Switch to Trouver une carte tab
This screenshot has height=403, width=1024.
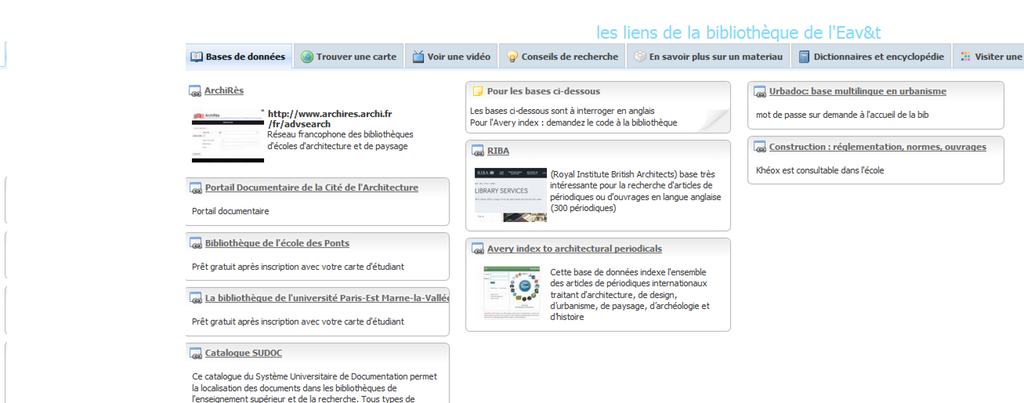click(x=349, y=57)
